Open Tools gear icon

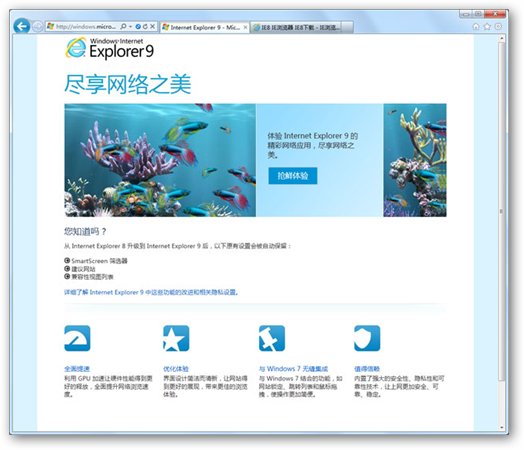click(498, 26)
